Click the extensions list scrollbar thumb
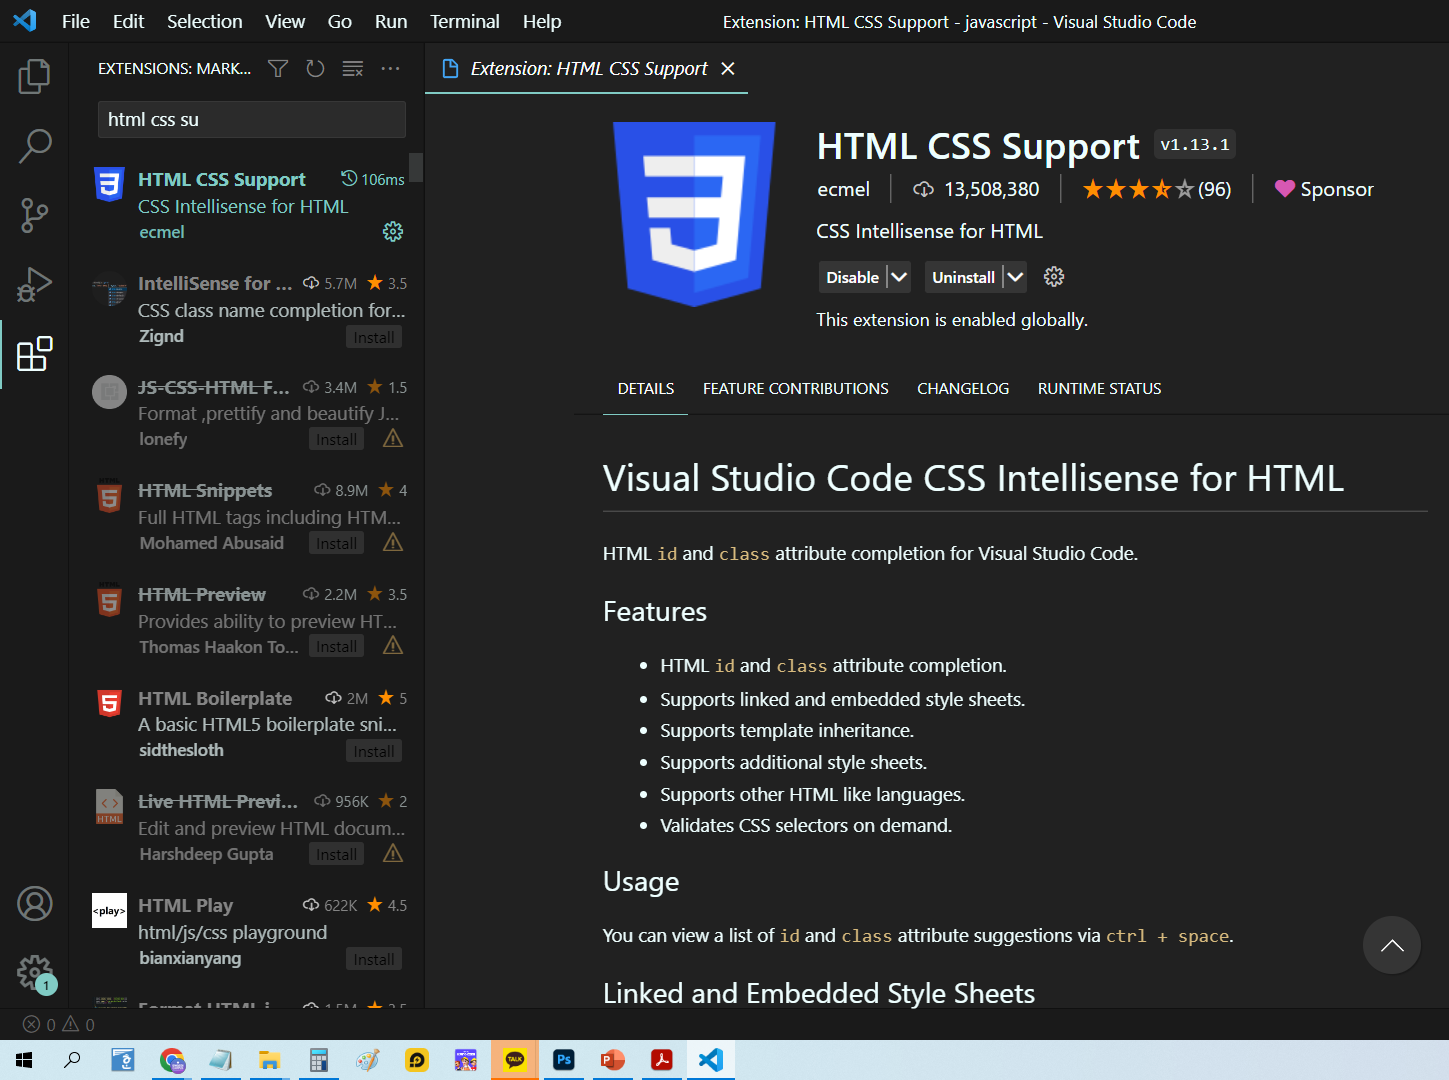This screenshot has width=1449, height=1080. [x=416, y=167]
